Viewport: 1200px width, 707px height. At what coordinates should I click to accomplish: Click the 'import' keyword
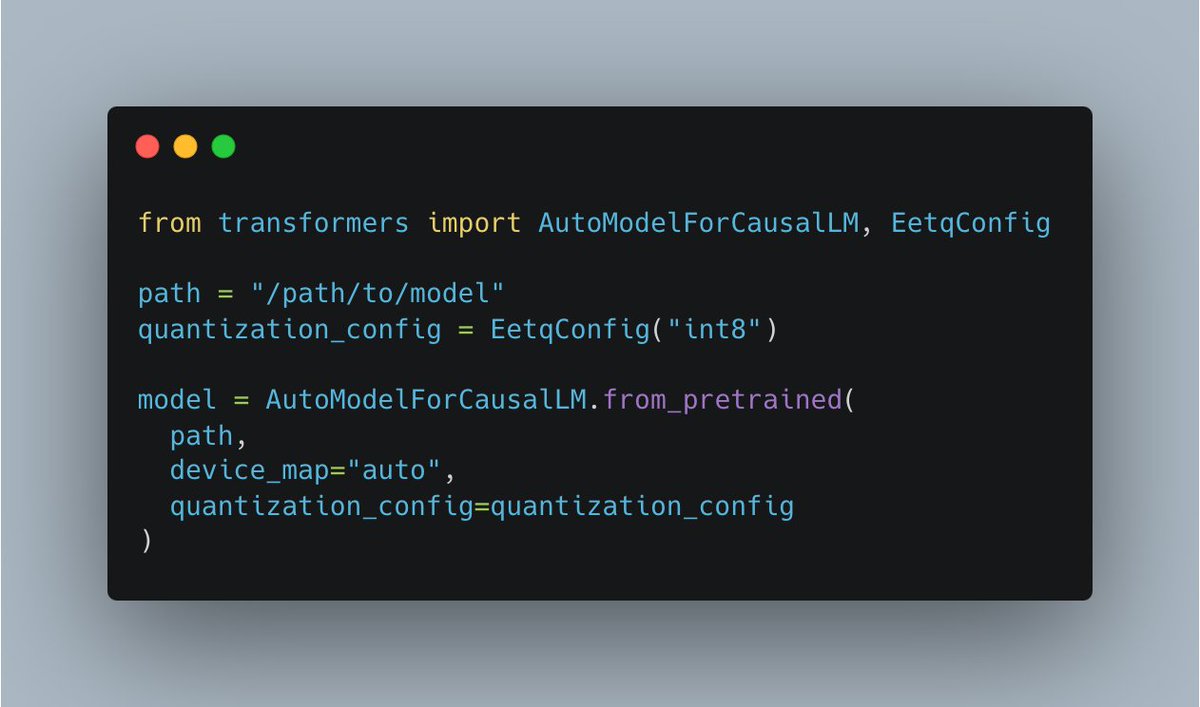pyautogui.click(x=474, y=222)
